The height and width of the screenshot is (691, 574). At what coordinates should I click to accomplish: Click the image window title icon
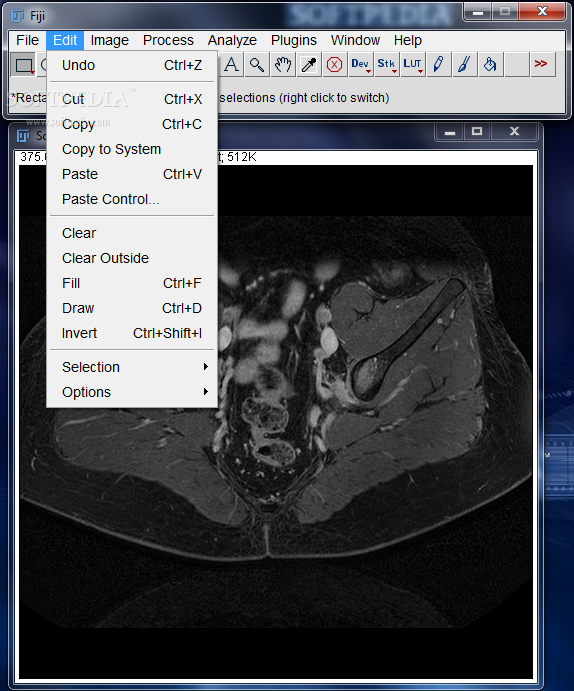click(23, 136)
